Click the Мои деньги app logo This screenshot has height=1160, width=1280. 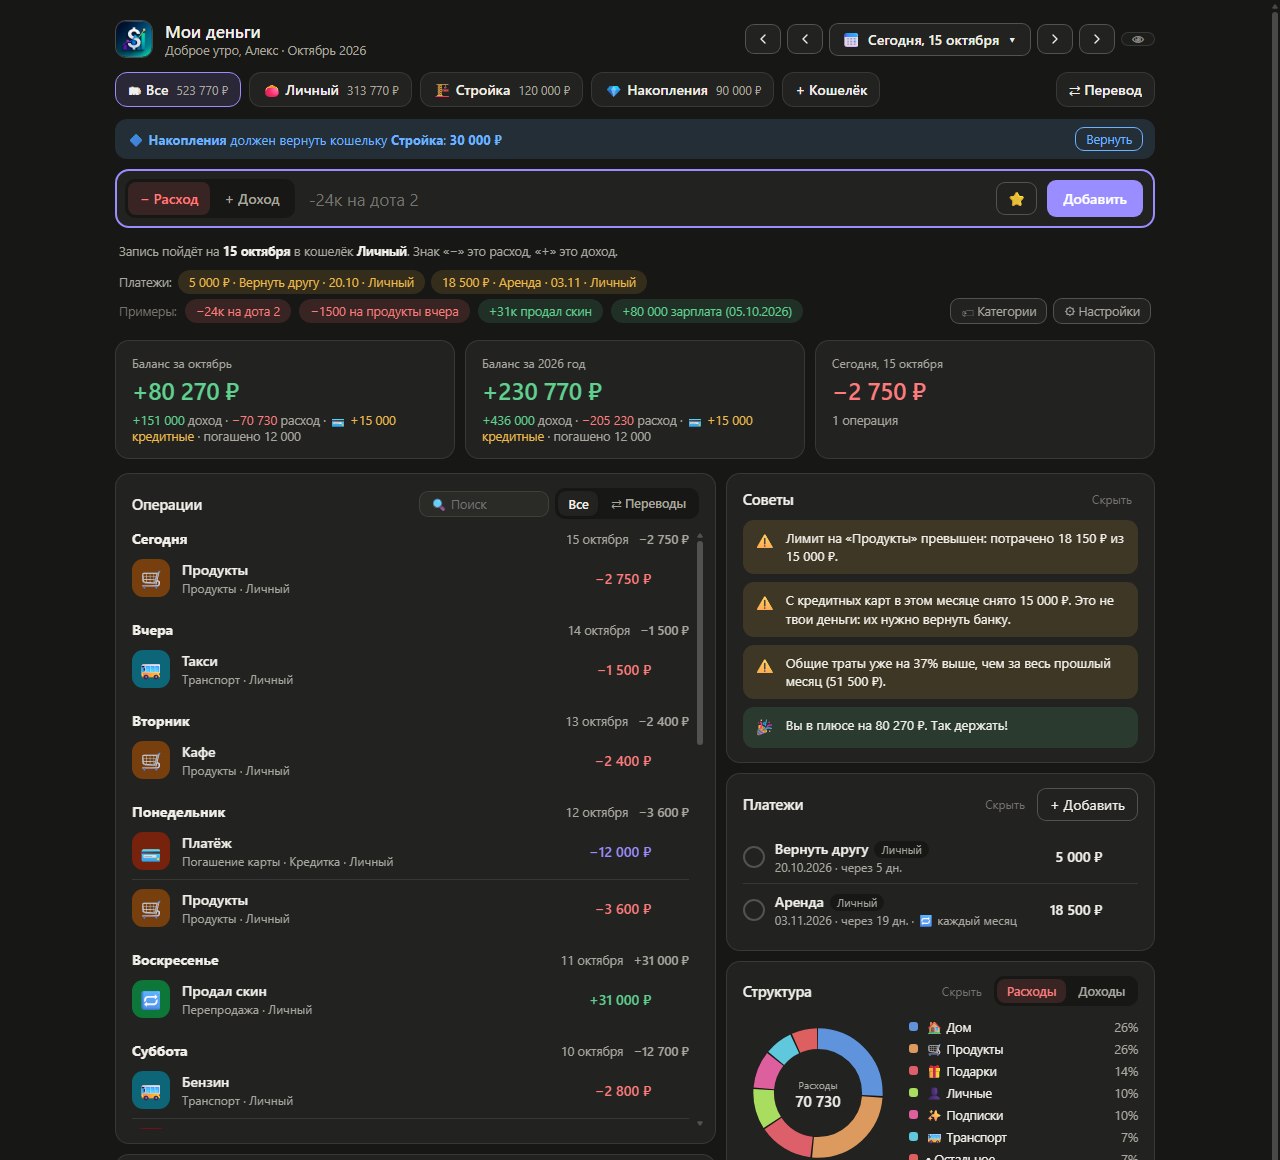(x=134, y=39)
